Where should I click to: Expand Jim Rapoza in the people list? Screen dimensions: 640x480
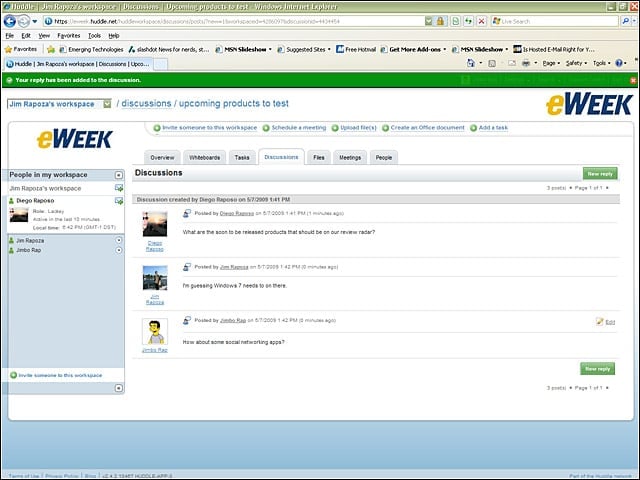[x=119, y=240]
